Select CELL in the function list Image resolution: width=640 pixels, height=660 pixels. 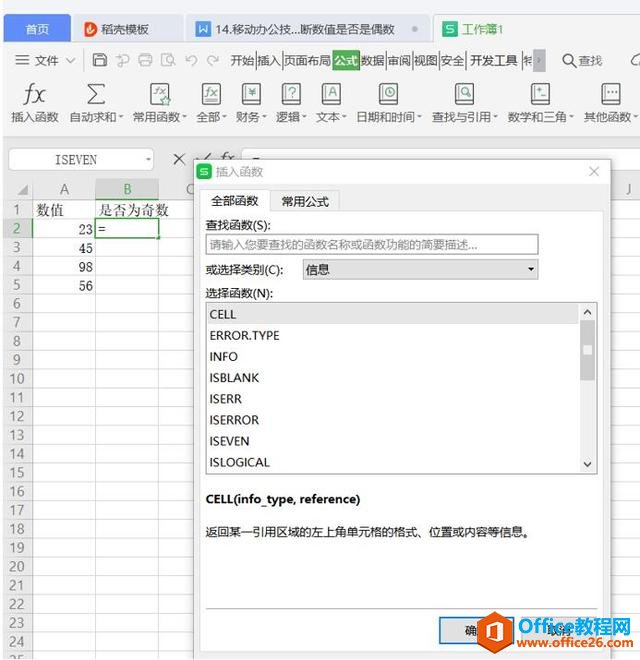(x=393, y=314)
